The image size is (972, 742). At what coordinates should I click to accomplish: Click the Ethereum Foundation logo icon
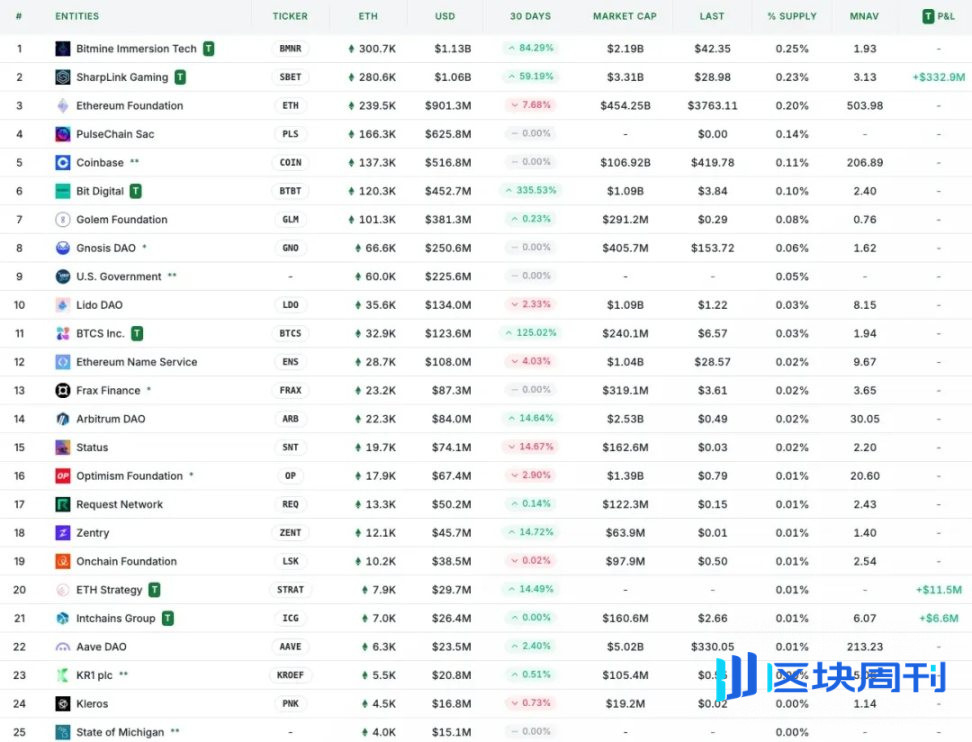(63, 105)
